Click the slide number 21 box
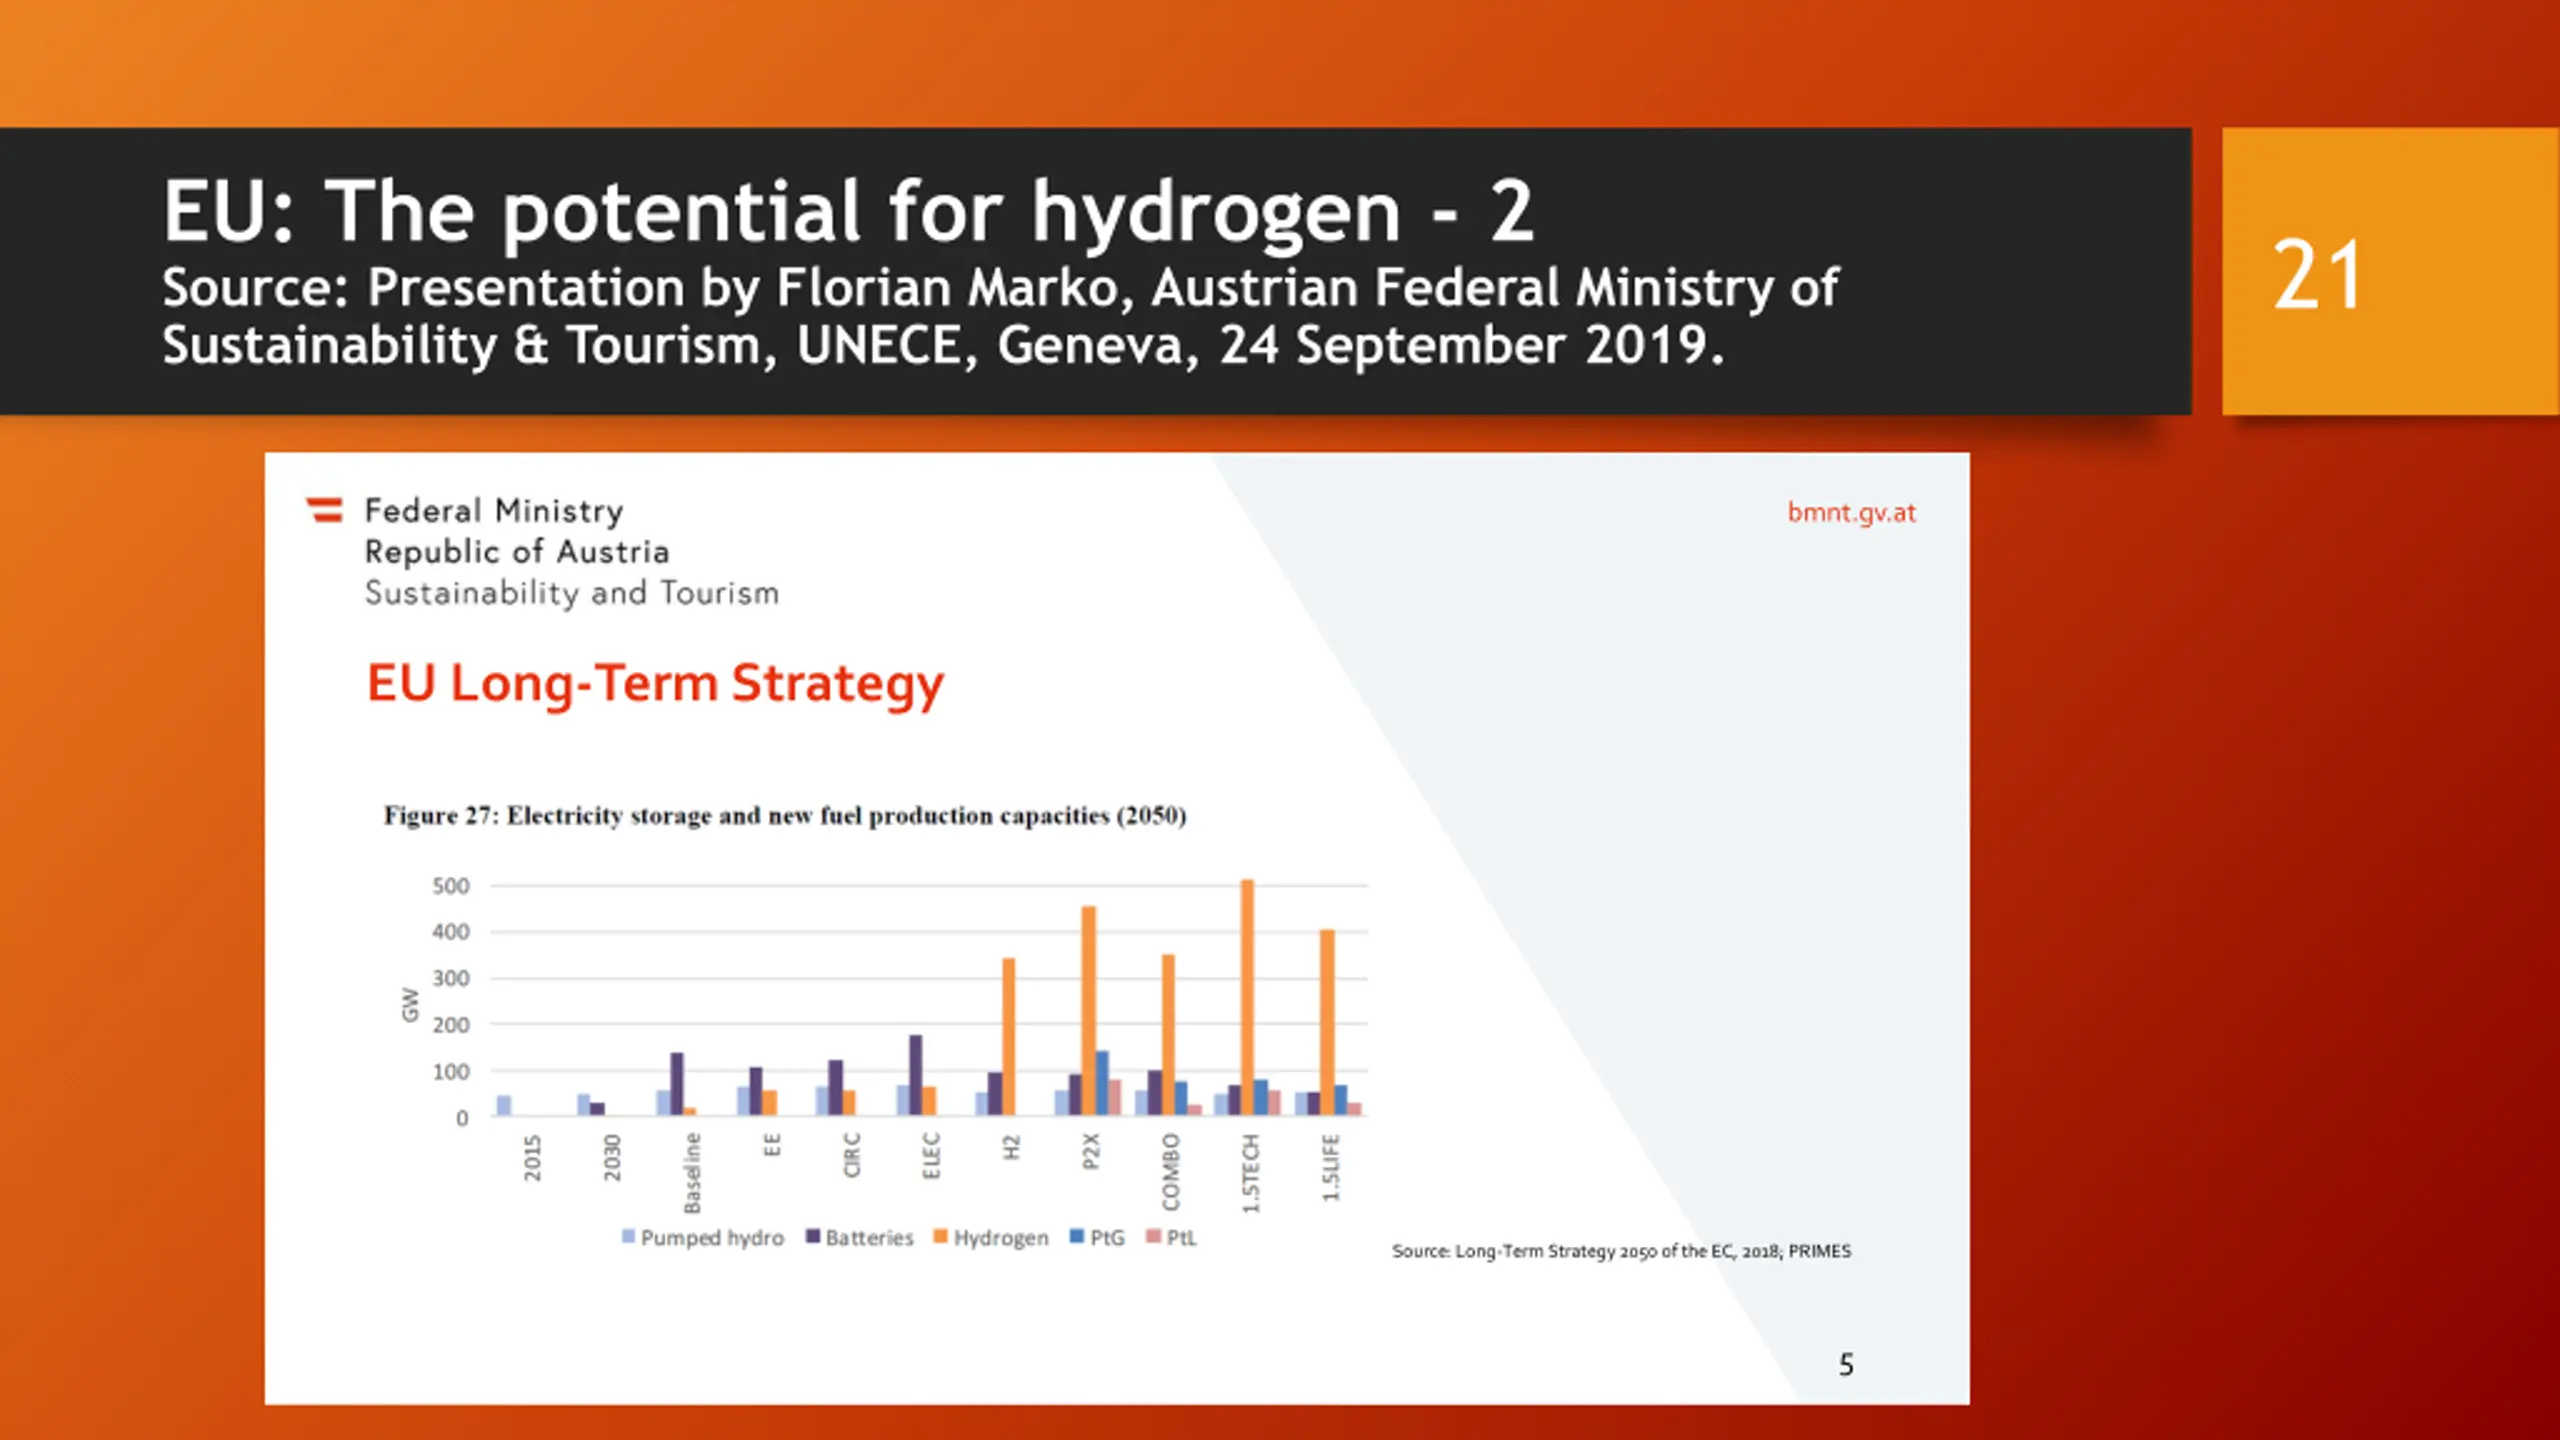Screen dimensions: 2560x1440 pyautogui.click(x=2390, y=271)
